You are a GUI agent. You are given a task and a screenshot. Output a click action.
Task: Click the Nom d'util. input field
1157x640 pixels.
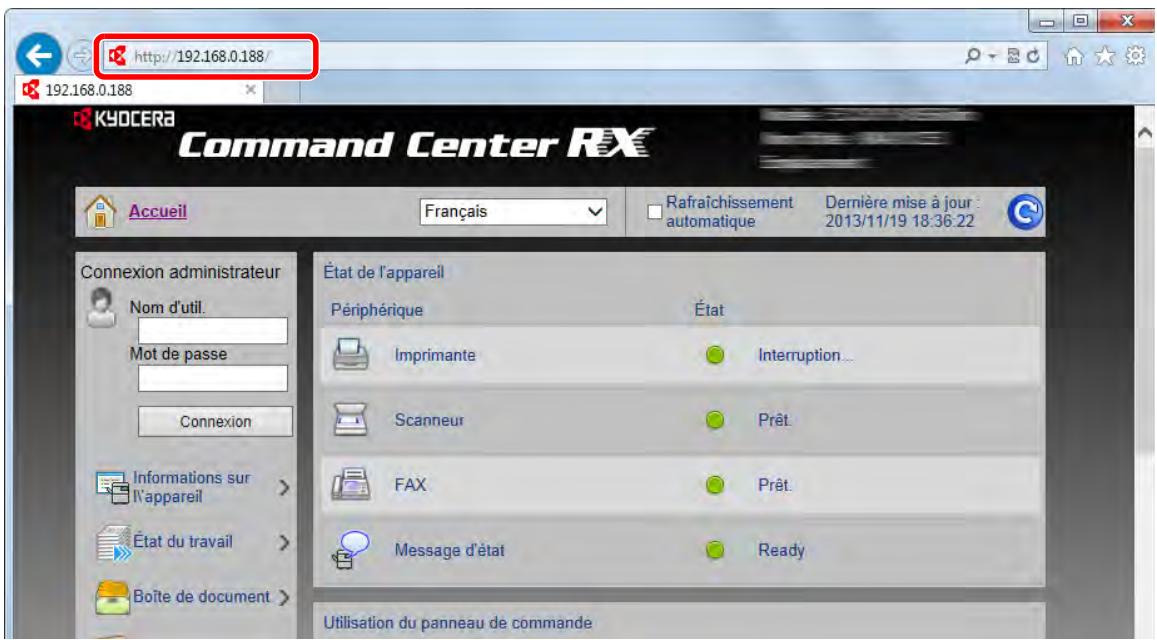tap(213, 331)
